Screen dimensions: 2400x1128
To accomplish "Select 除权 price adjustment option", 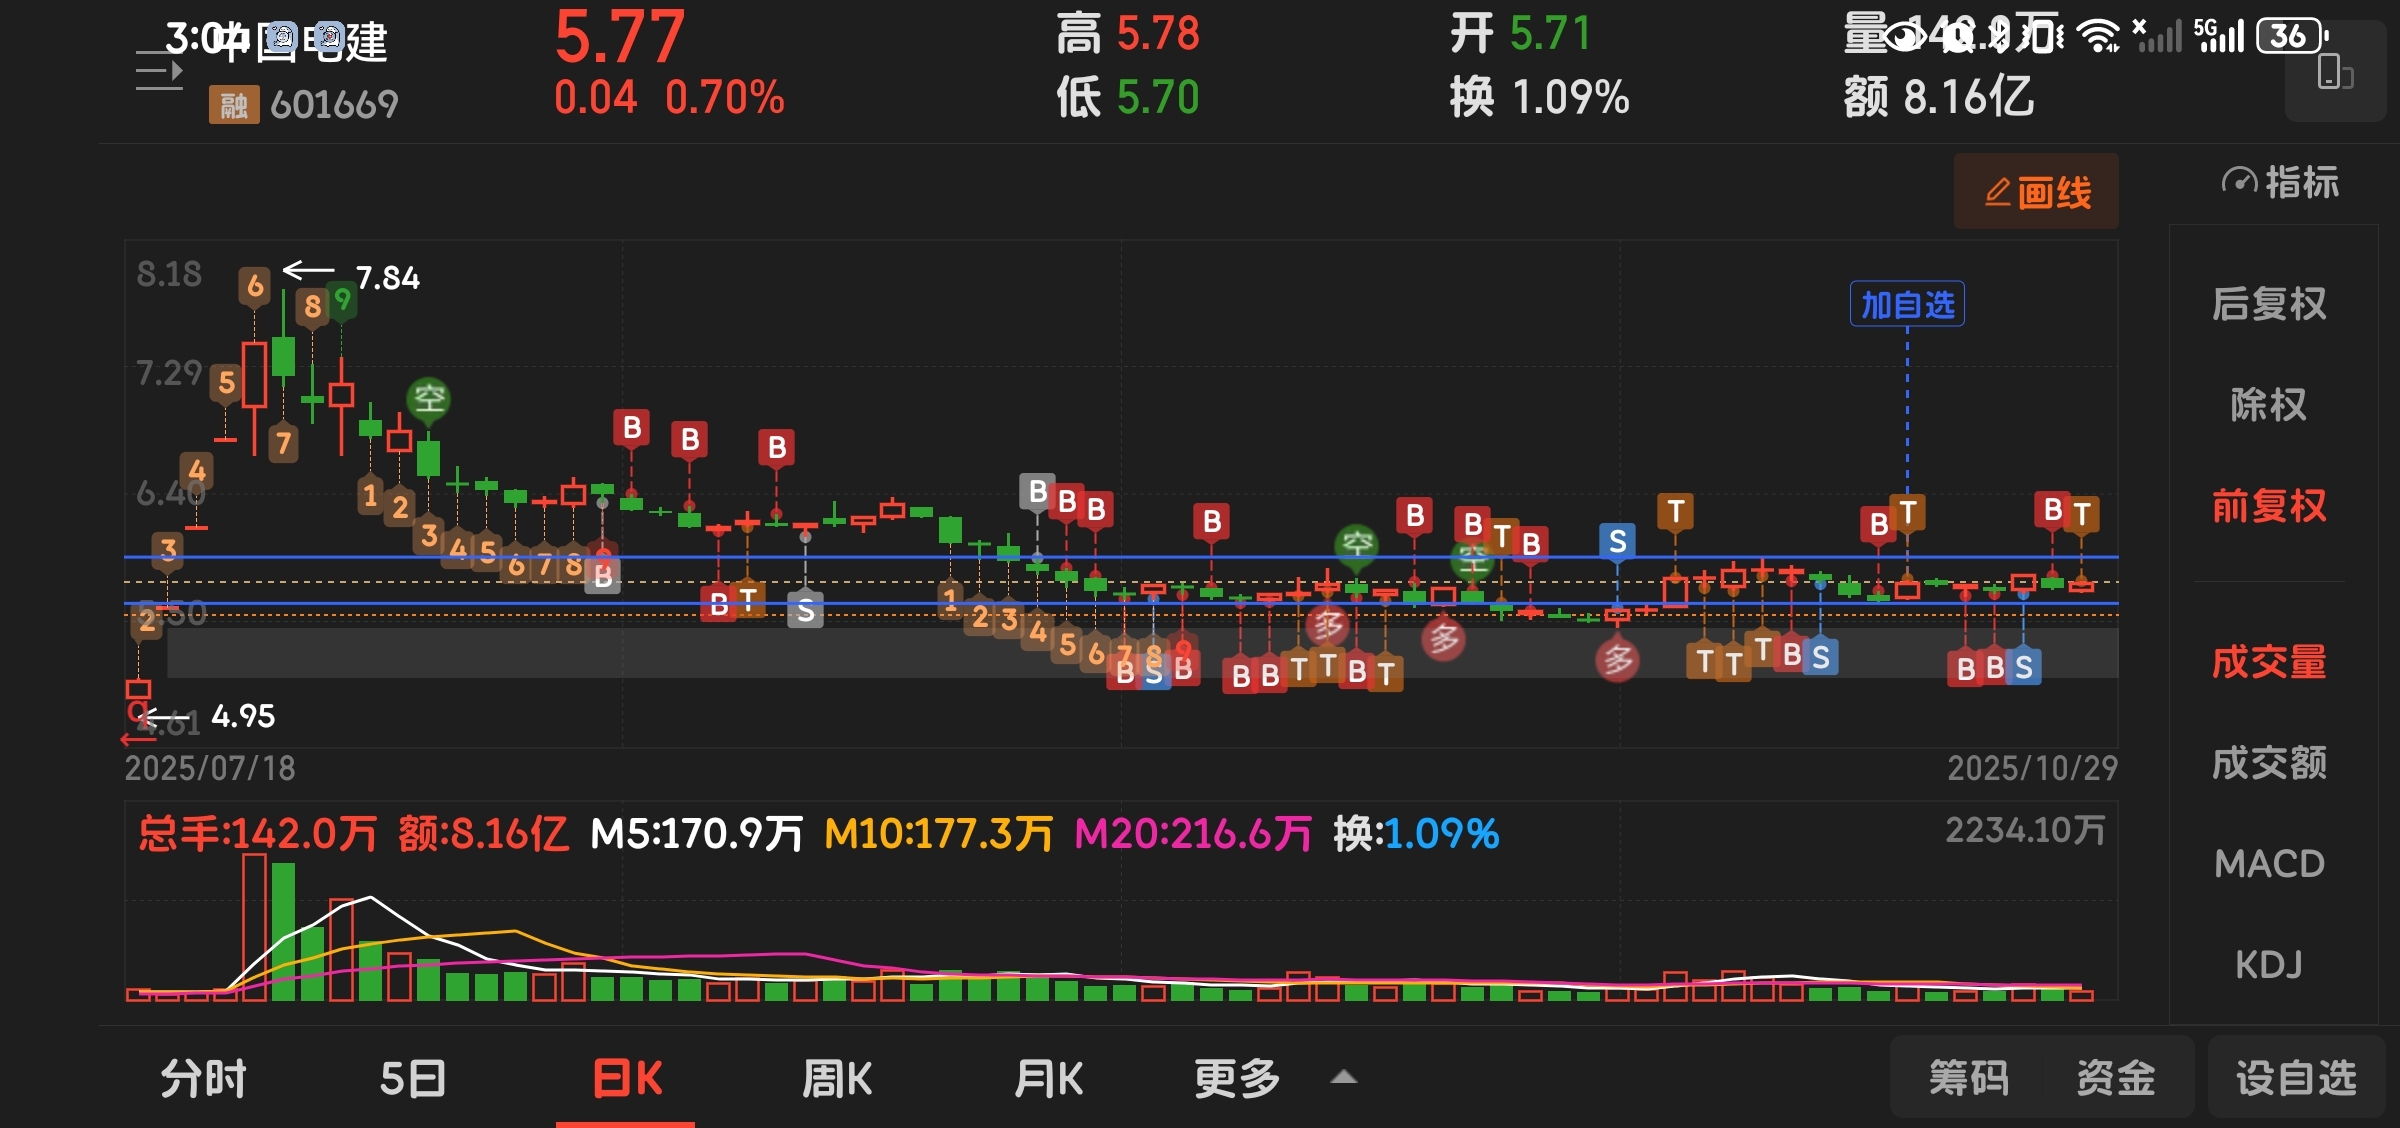I will click(x=2268, y=405).
